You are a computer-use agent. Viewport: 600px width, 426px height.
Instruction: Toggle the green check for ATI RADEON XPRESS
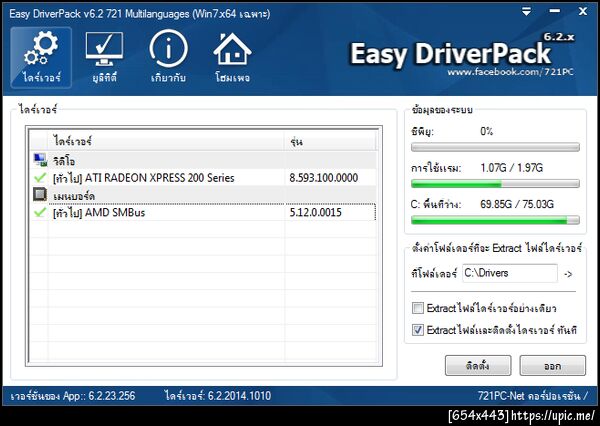pos(40,178)
